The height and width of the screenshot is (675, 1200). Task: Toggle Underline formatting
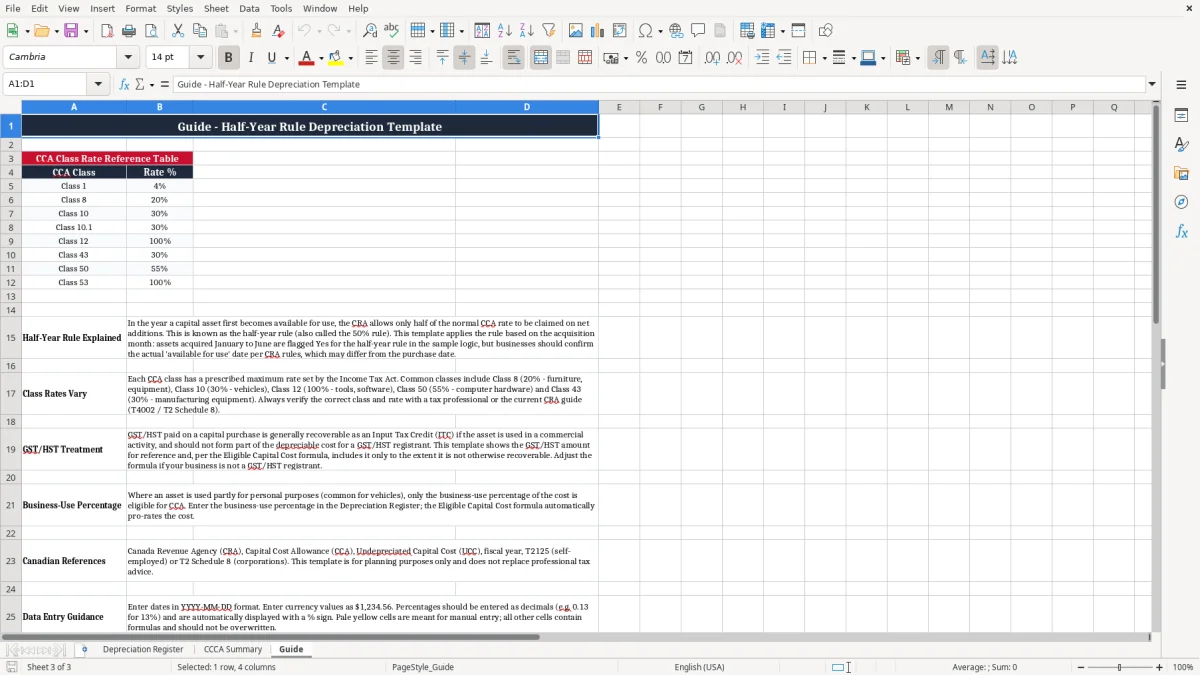coord(272,58)
